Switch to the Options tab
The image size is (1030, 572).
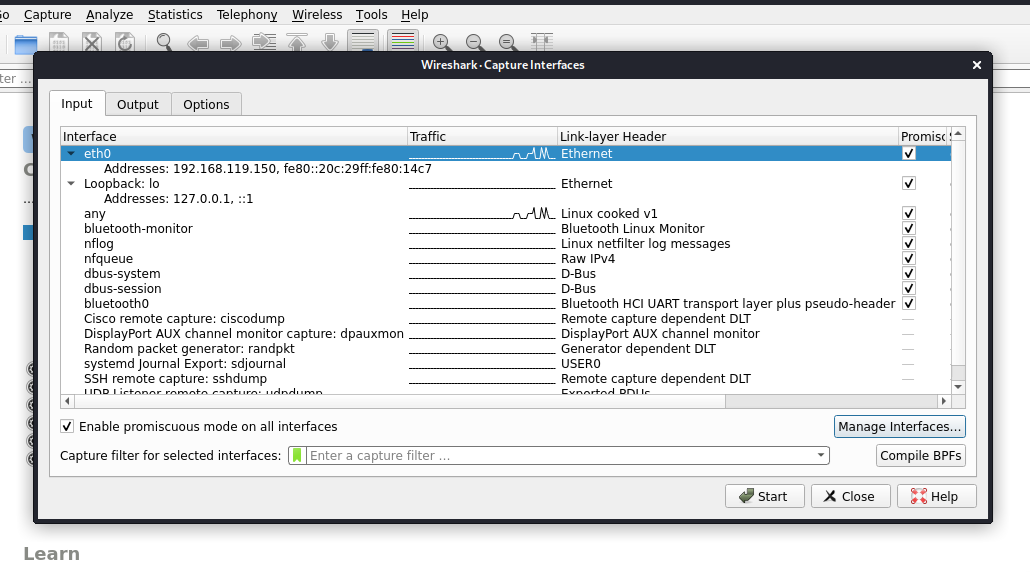point(206,104)
